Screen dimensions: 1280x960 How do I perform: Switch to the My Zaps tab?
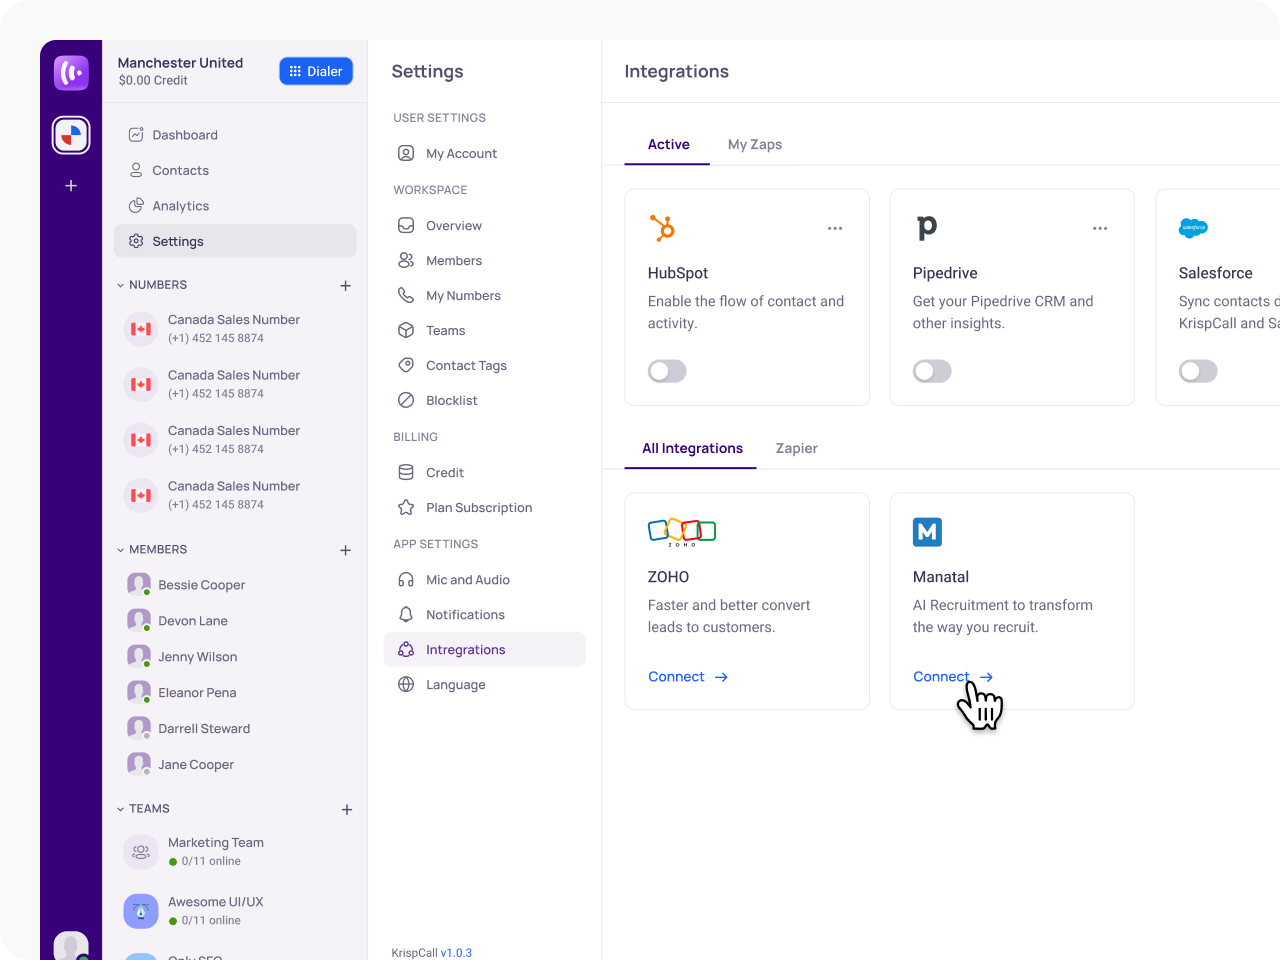pos(755,145)
